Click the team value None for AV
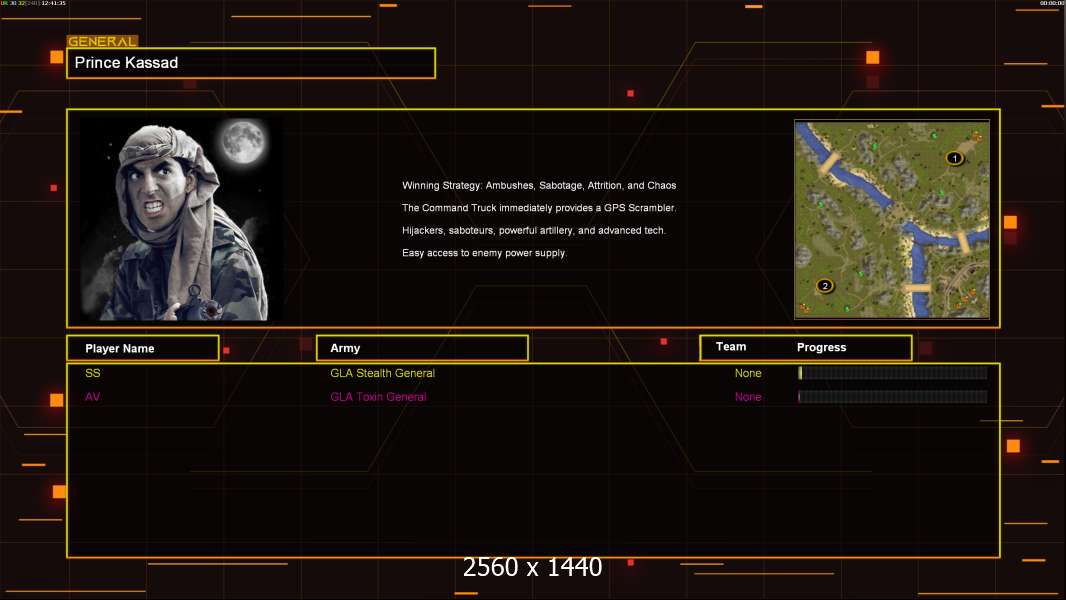The image size is (1066, 600). click(x=748, y=397)
